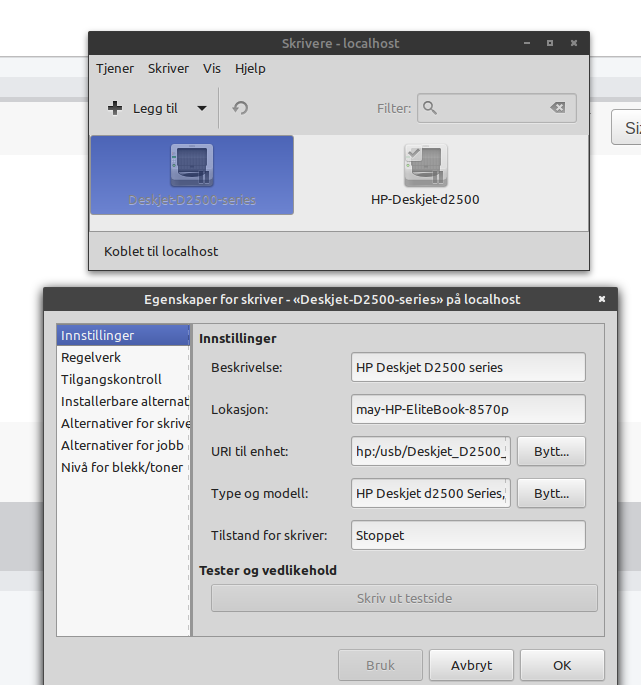Click Bytt button next to URI til enhet
This screenshot has width=641, height=685.
point(551,451)
